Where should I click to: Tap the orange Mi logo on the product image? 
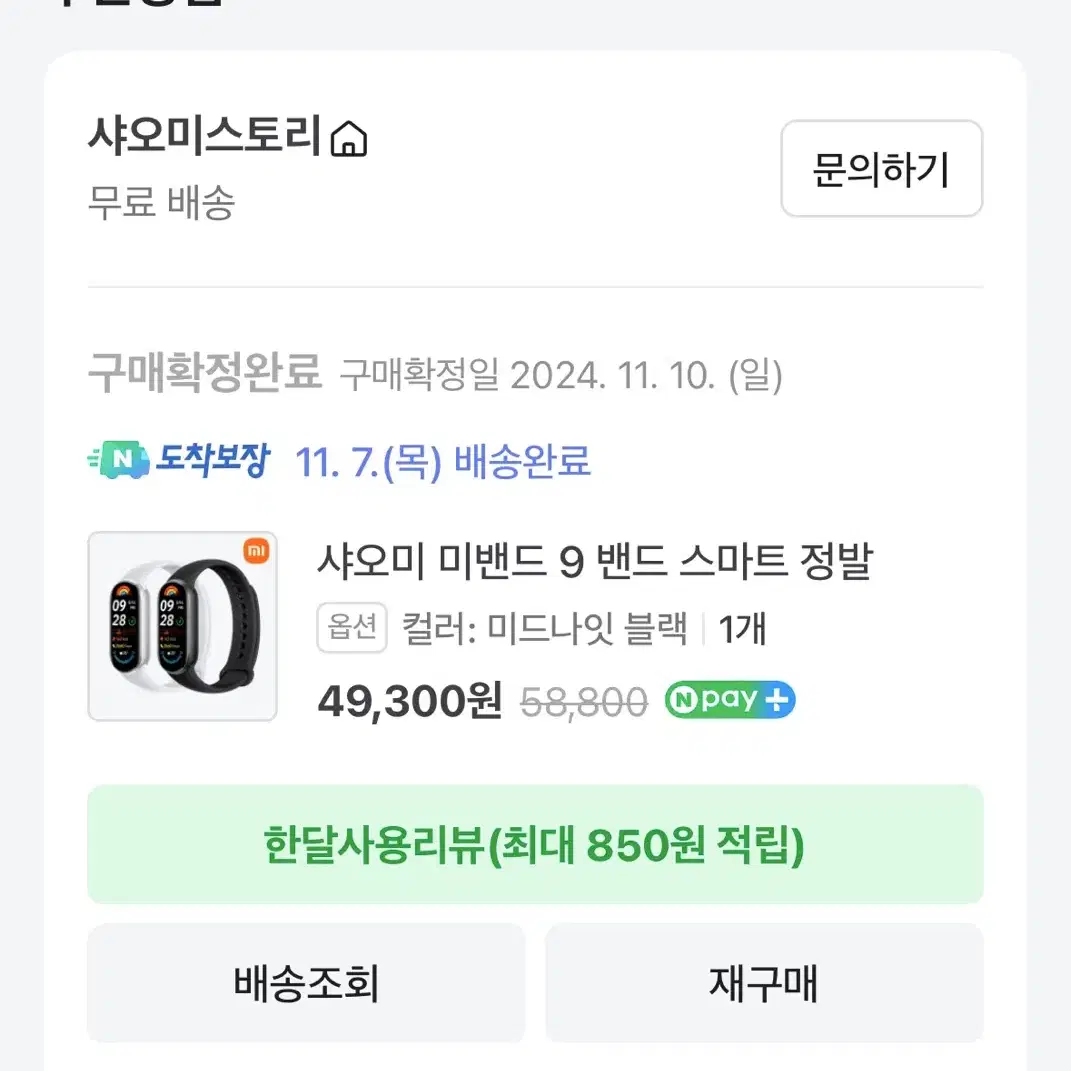coord(256,551)
